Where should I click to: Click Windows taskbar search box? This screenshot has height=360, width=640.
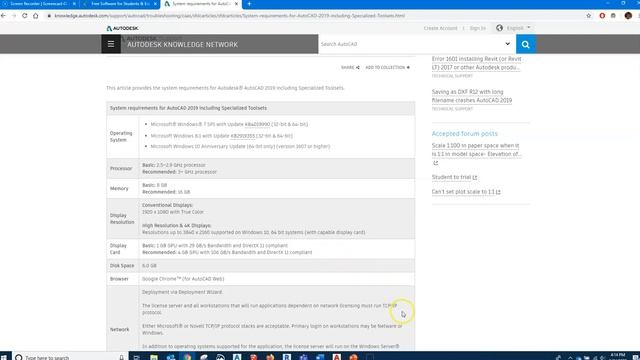[69, 357]
